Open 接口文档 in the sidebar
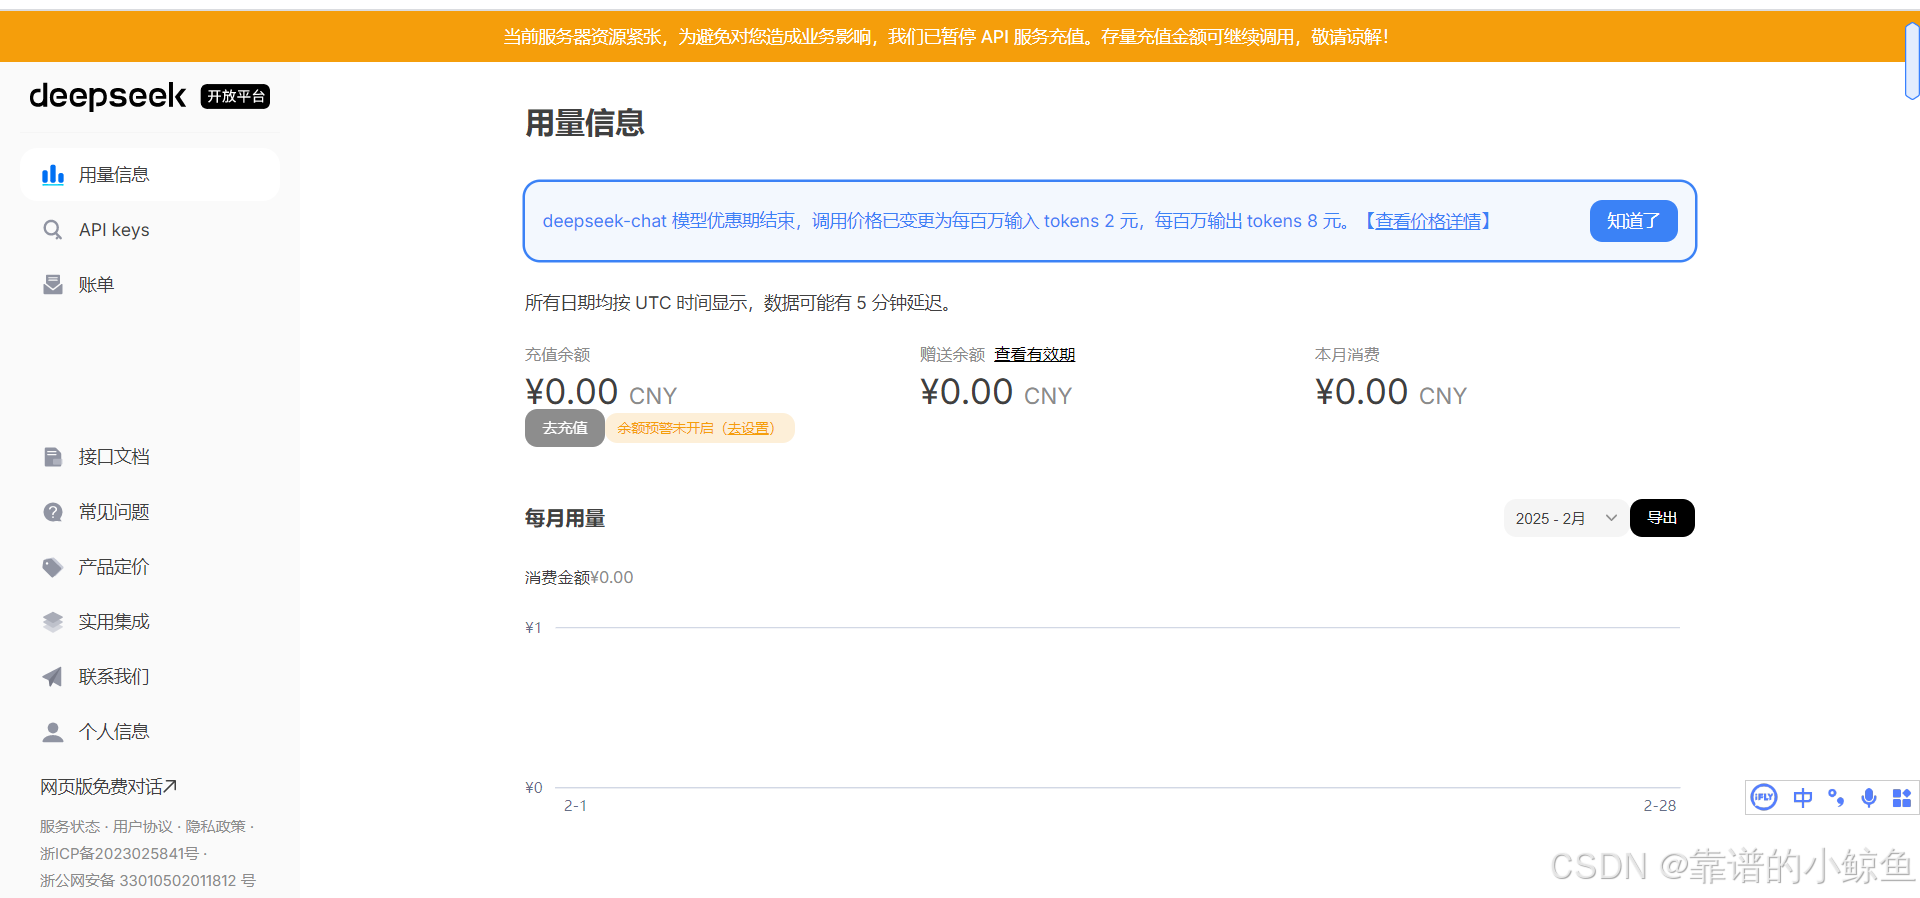 (x=150, y=457)
